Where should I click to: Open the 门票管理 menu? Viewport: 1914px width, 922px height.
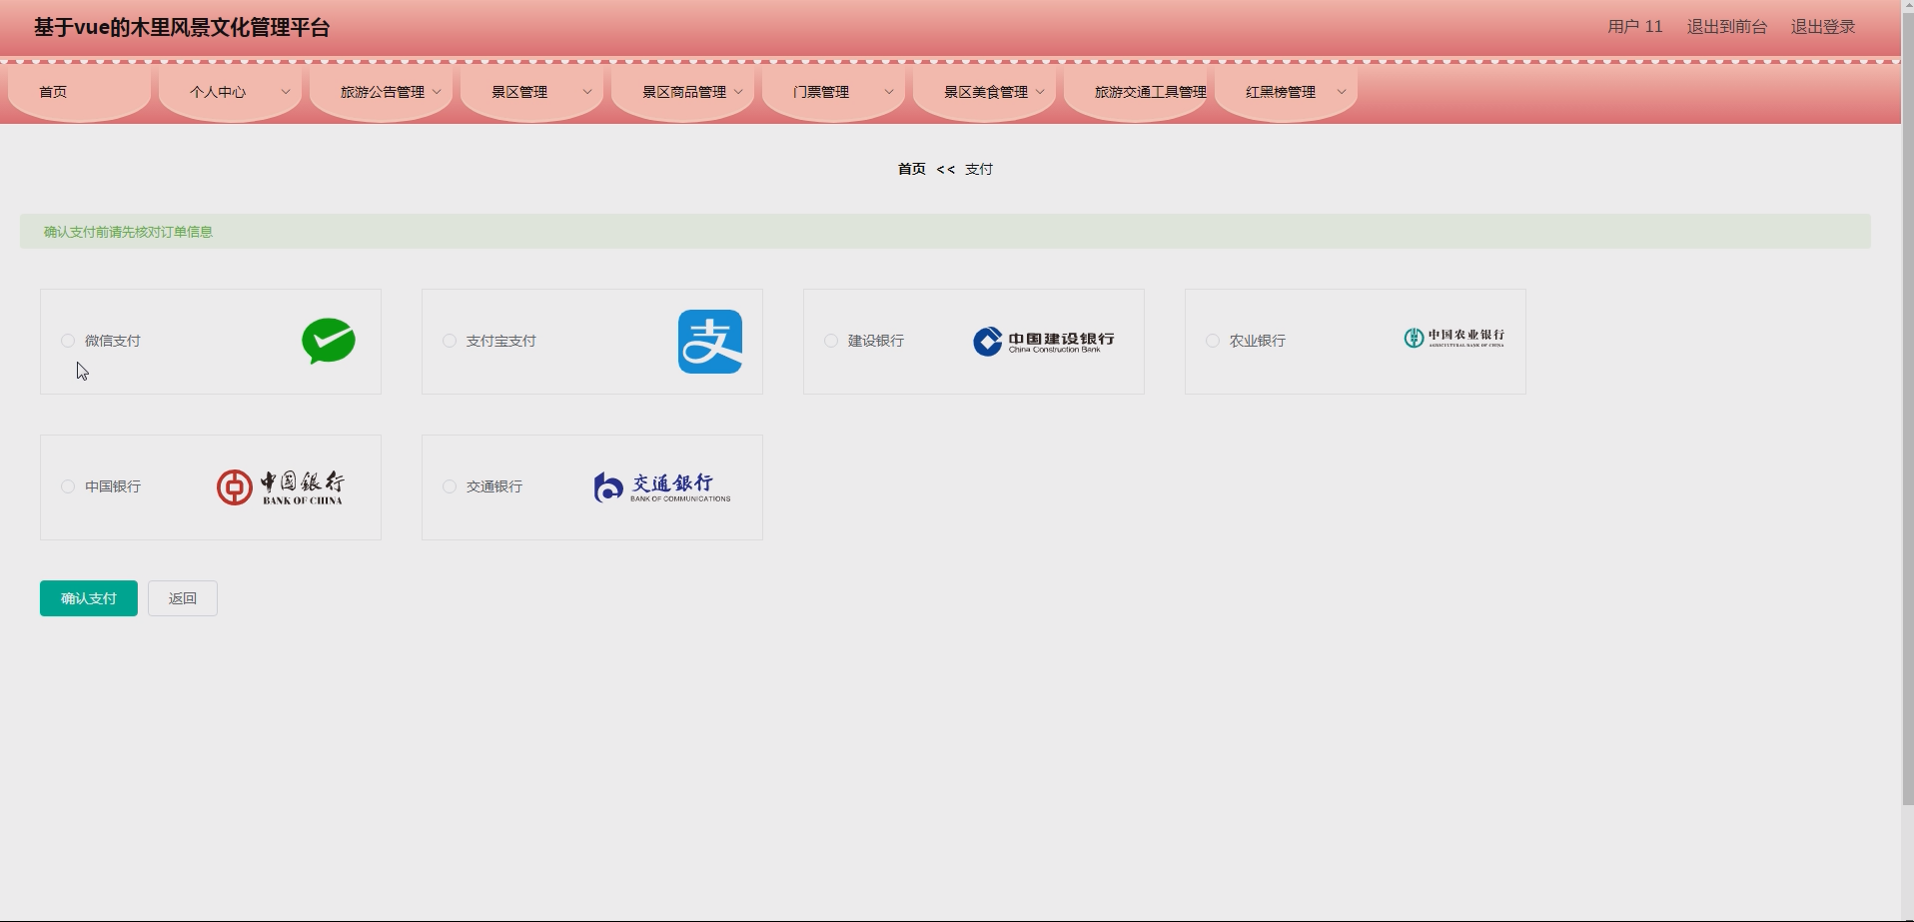tap(834, 92)
